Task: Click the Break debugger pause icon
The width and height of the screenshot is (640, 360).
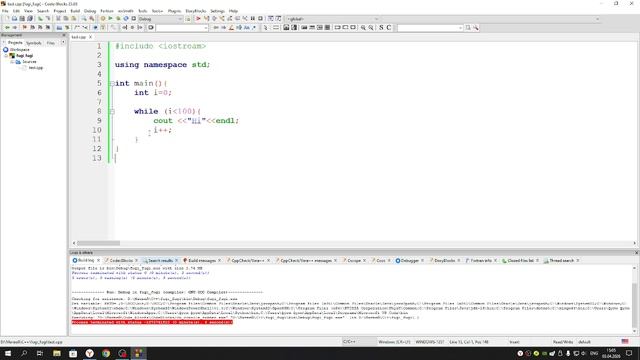Action: click(253, 19)
